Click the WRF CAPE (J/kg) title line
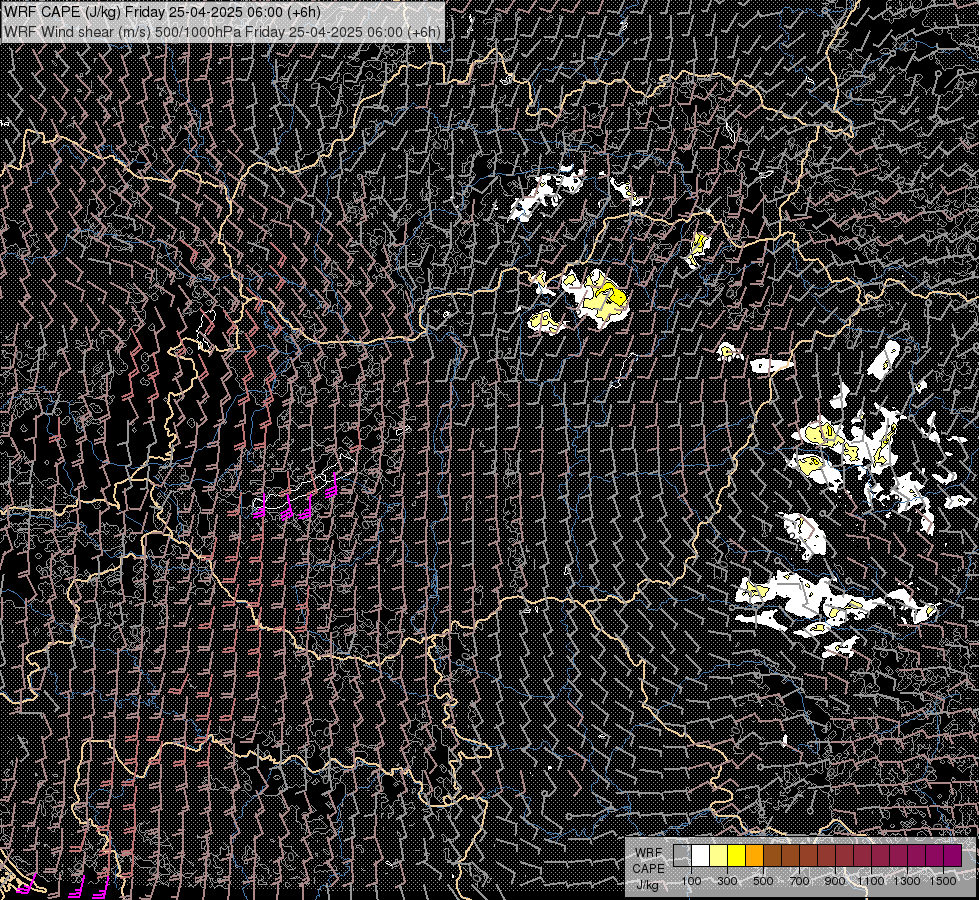979x900 pixels. click(x=162, y=11)
